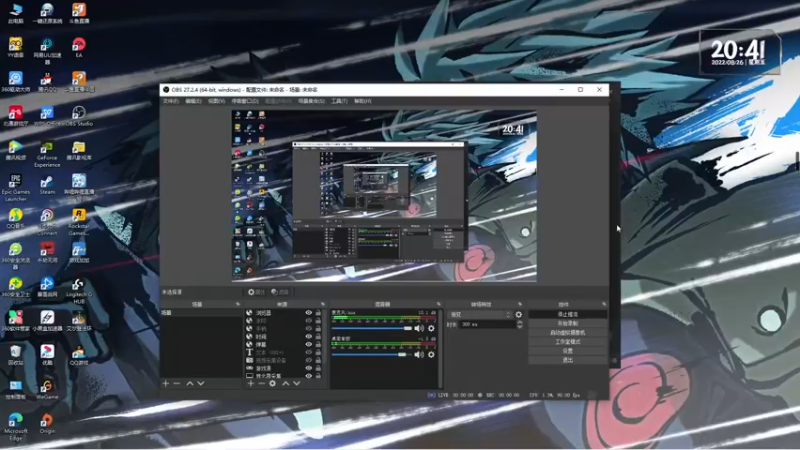The width and height of the screenshot is (800, 450).
Task: Toggle visibility eye of 时间 source
Action: [308, 336]
